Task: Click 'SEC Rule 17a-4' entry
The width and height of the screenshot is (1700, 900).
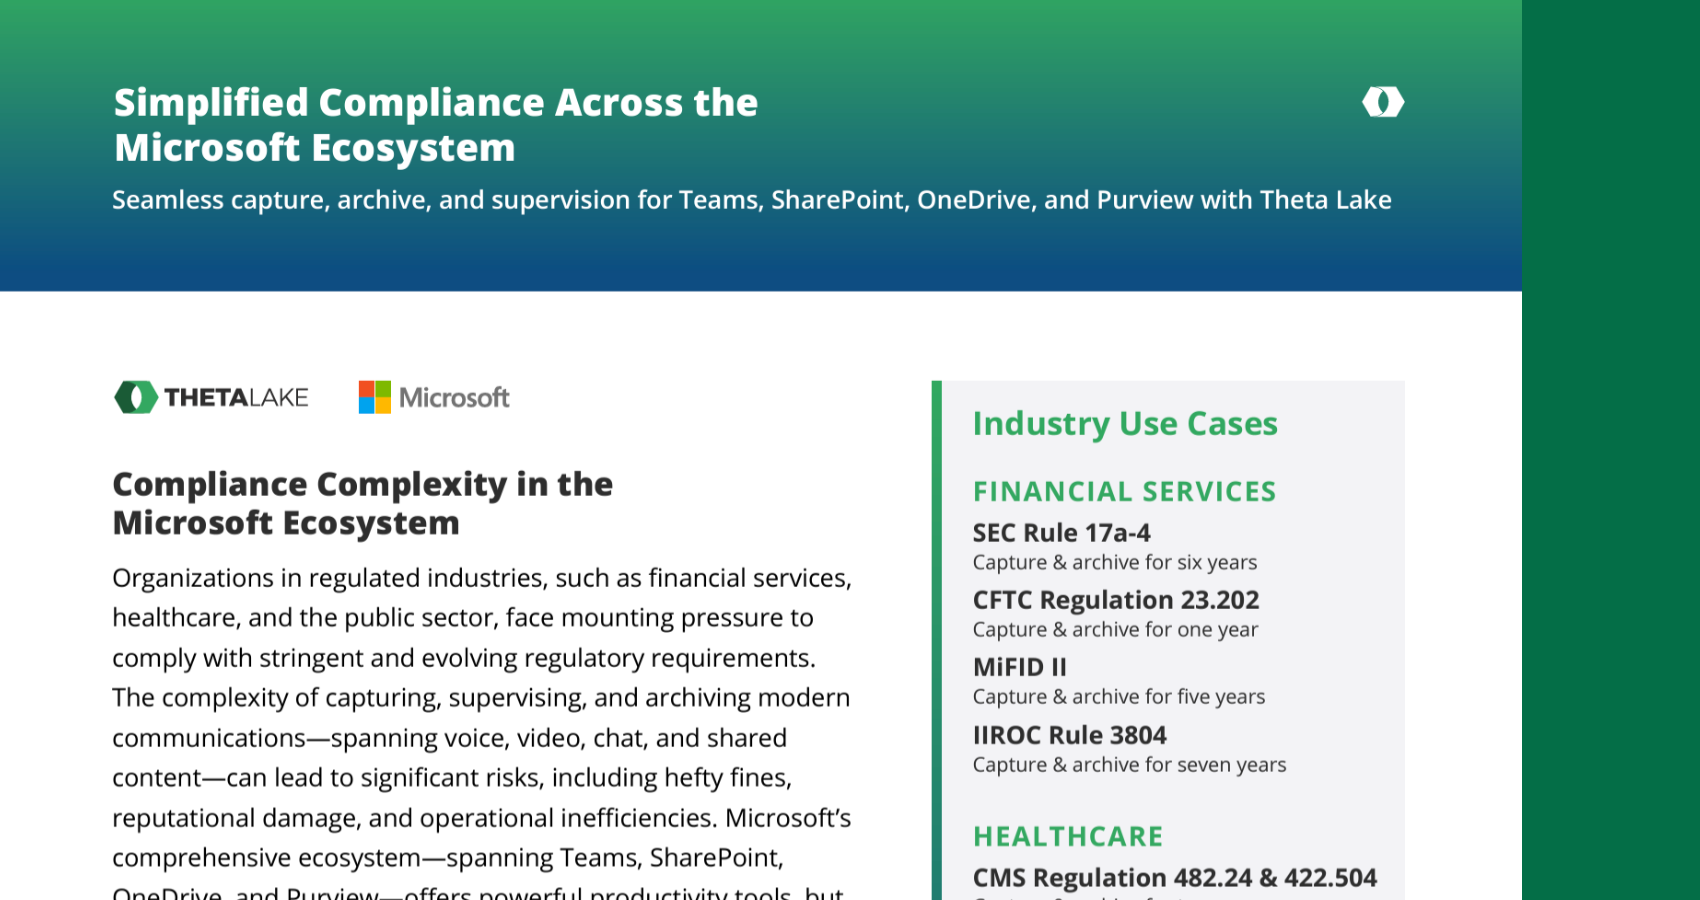Action: [1062, 533]
